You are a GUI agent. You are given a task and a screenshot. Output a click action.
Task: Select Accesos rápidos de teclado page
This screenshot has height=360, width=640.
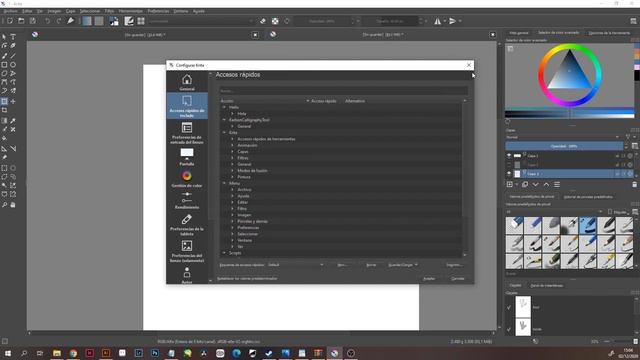tap(187, 106)
